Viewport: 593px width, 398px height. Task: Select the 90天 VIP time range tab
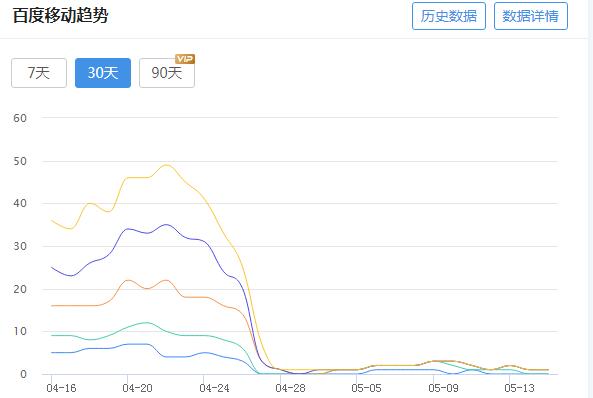pyautogui.click(x=167, y=73)
